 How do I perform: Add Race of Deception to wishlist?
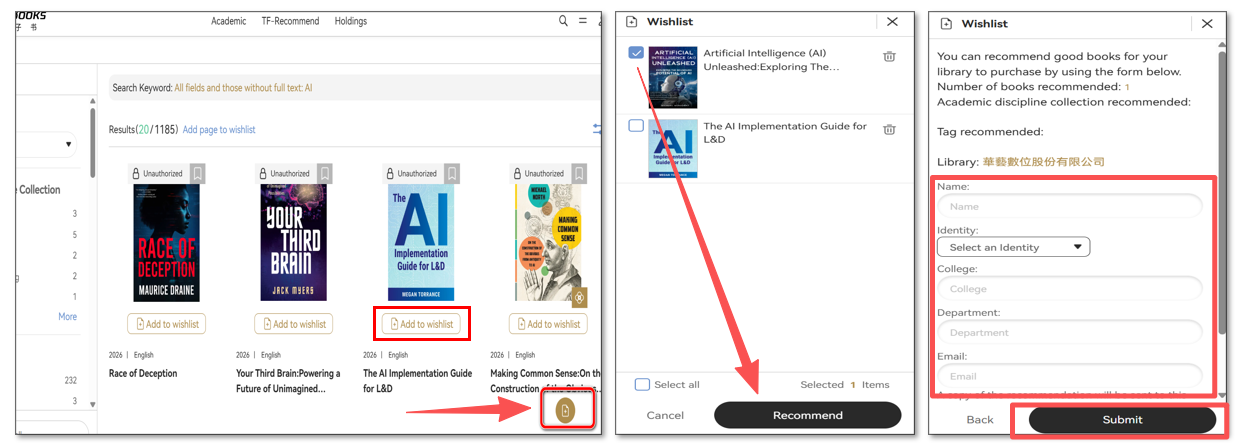pos(167,324)
